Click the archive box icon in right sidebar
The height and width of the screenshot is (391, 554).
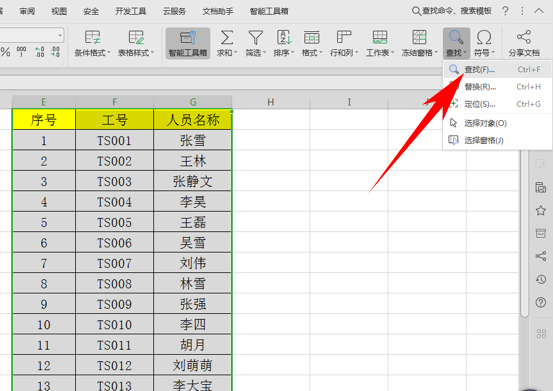point(541,233)
